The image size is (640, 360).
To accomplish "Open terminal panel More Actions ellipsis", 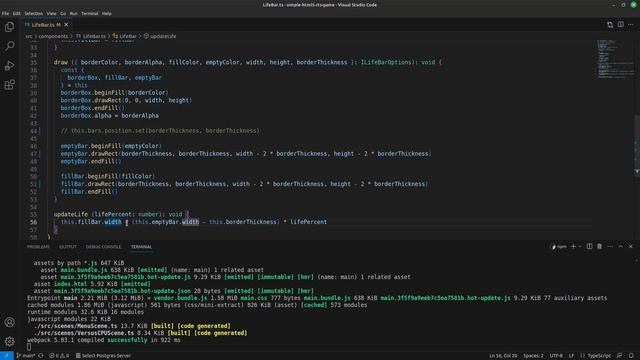I will [610, 247].
